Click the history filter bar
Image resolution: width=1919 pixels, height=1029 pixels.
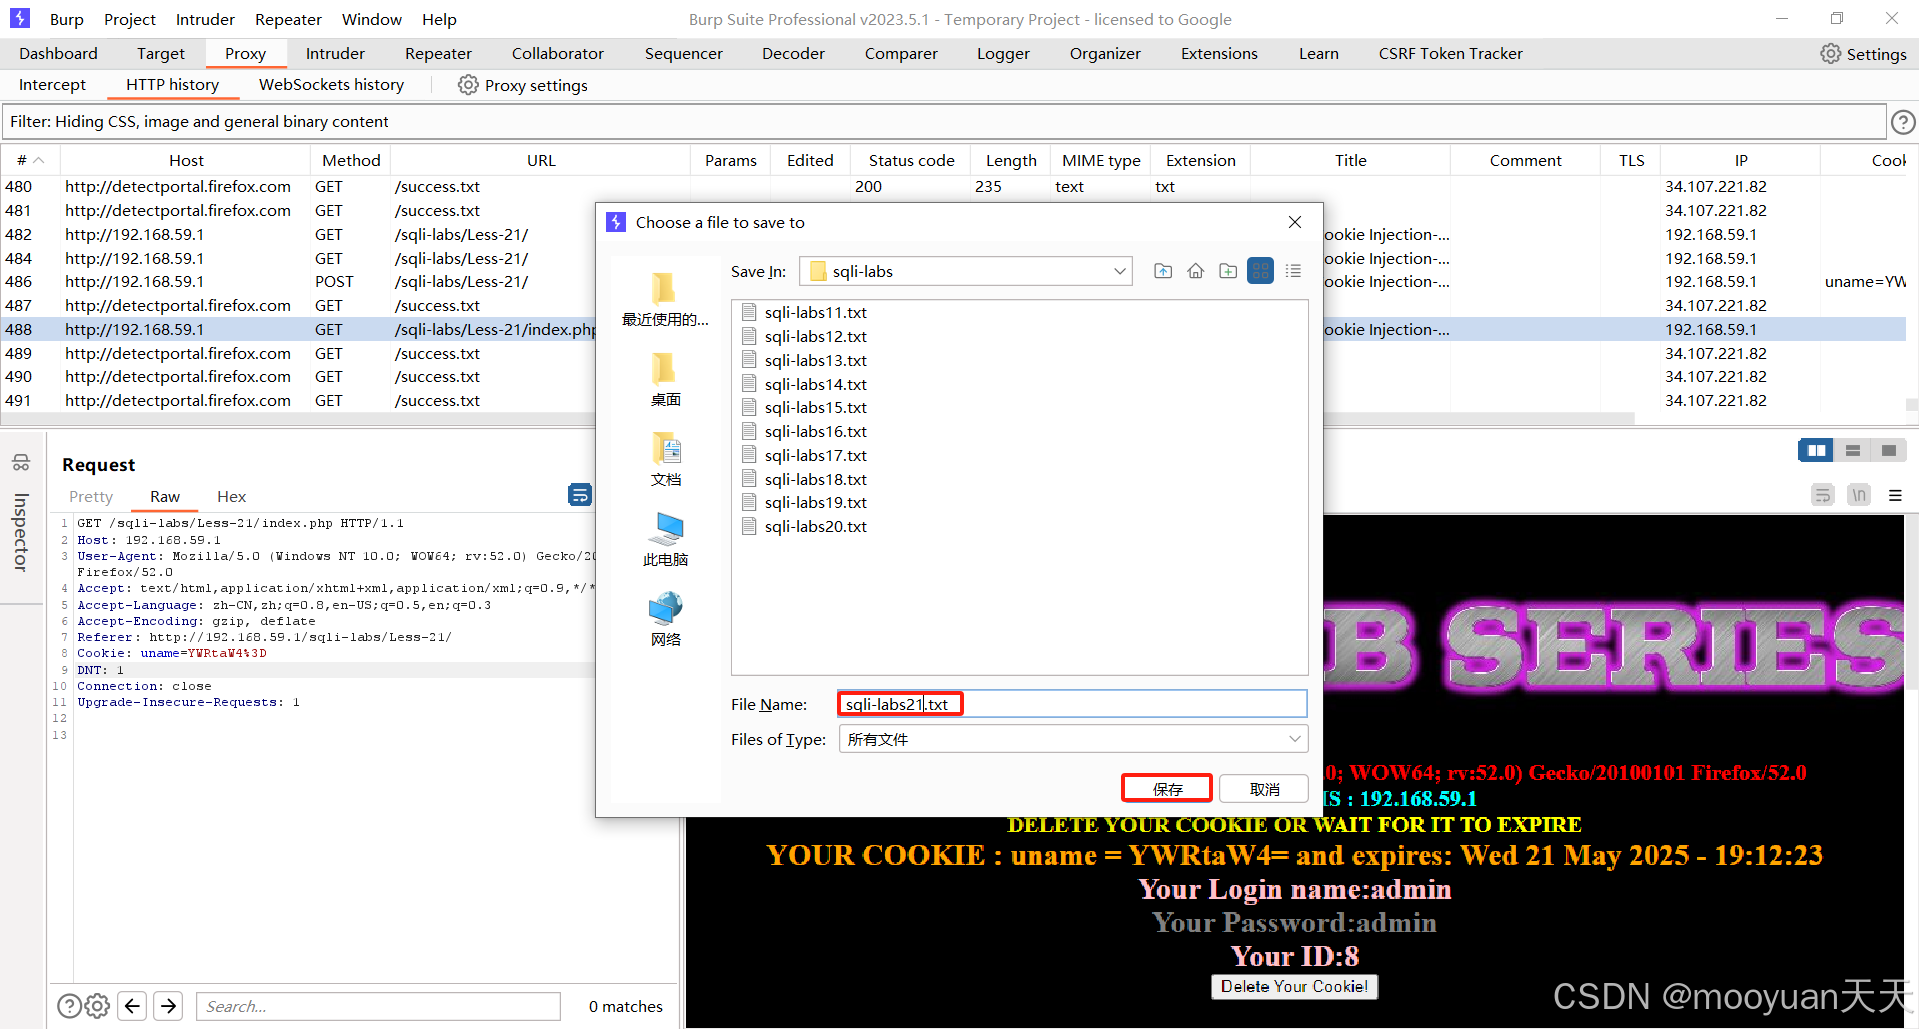[944, 122]
